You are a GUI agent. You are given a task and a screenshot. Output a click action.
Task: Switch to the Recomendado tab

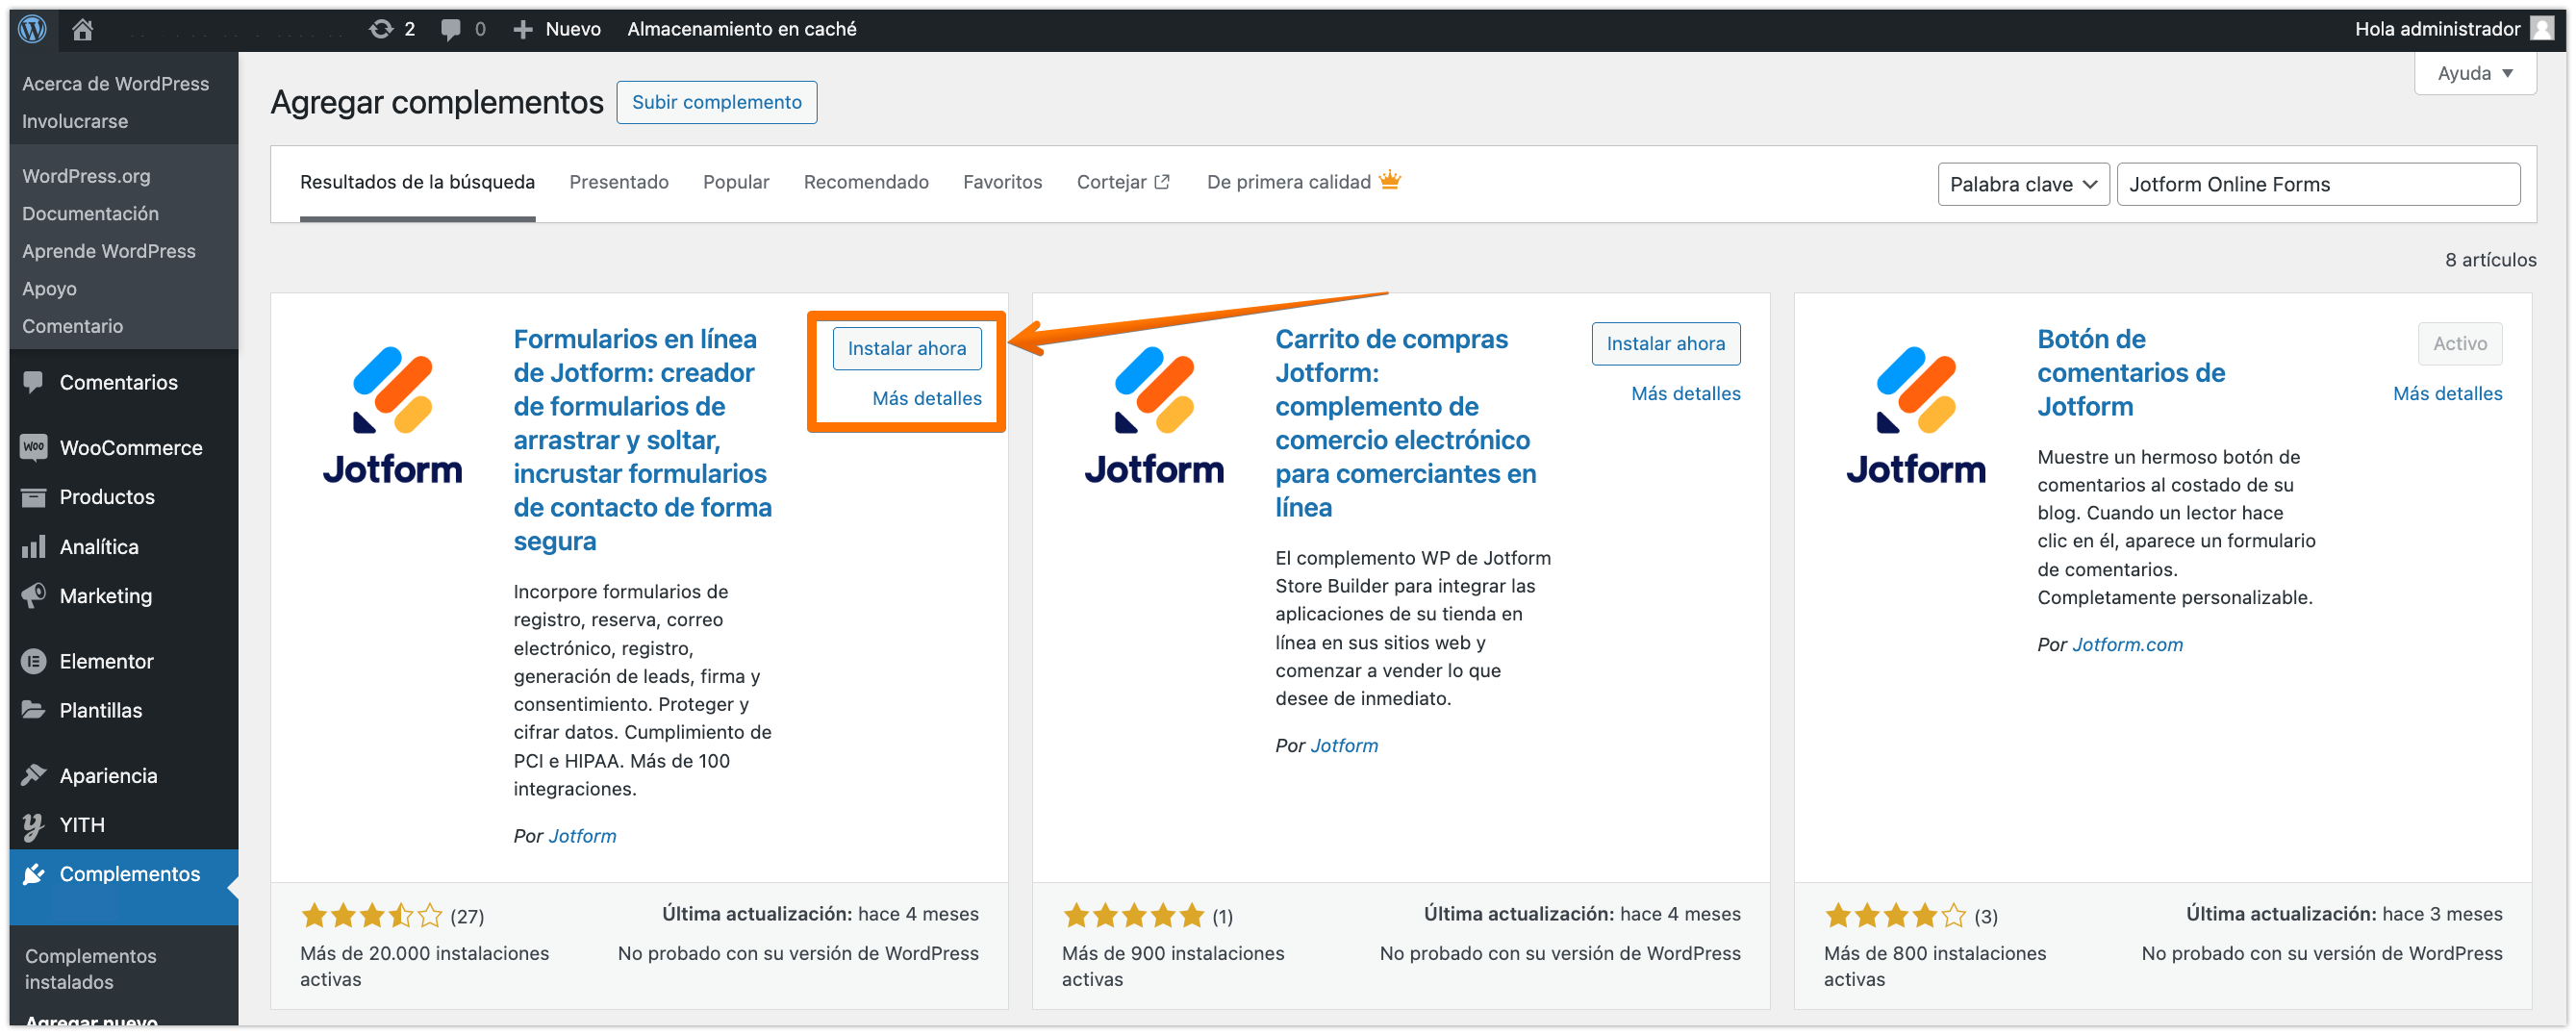point(866,182)
